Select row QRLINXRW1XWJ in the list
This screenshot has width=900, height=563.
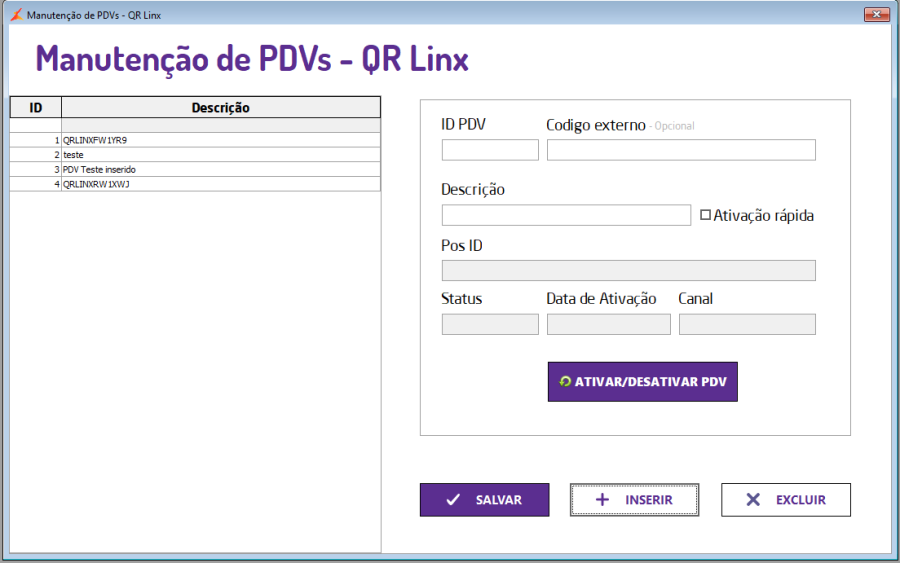click(195, 184)
